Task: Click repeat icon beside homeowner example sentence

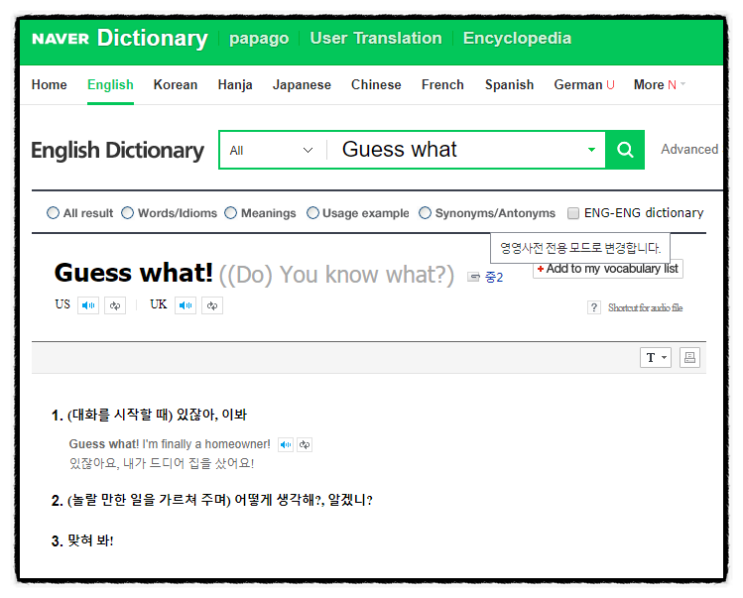Action: [x=304, y=444]
